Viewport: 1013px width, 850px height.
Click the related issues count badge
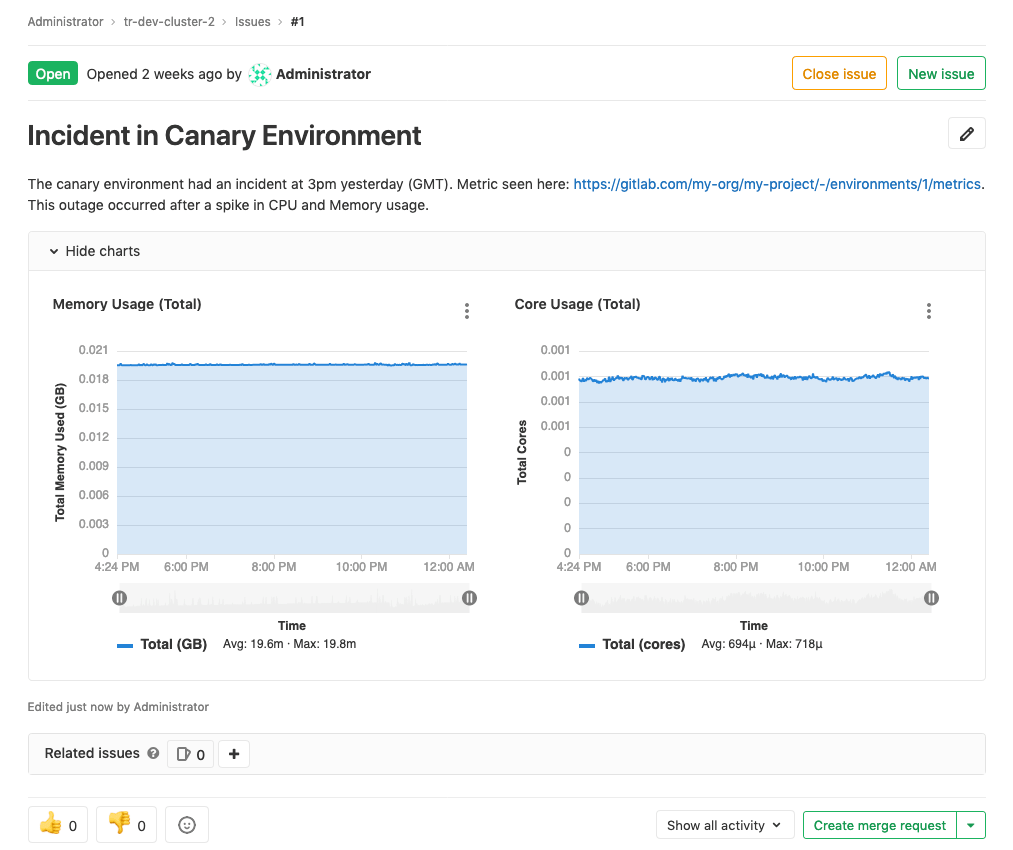tap(189, 754)
